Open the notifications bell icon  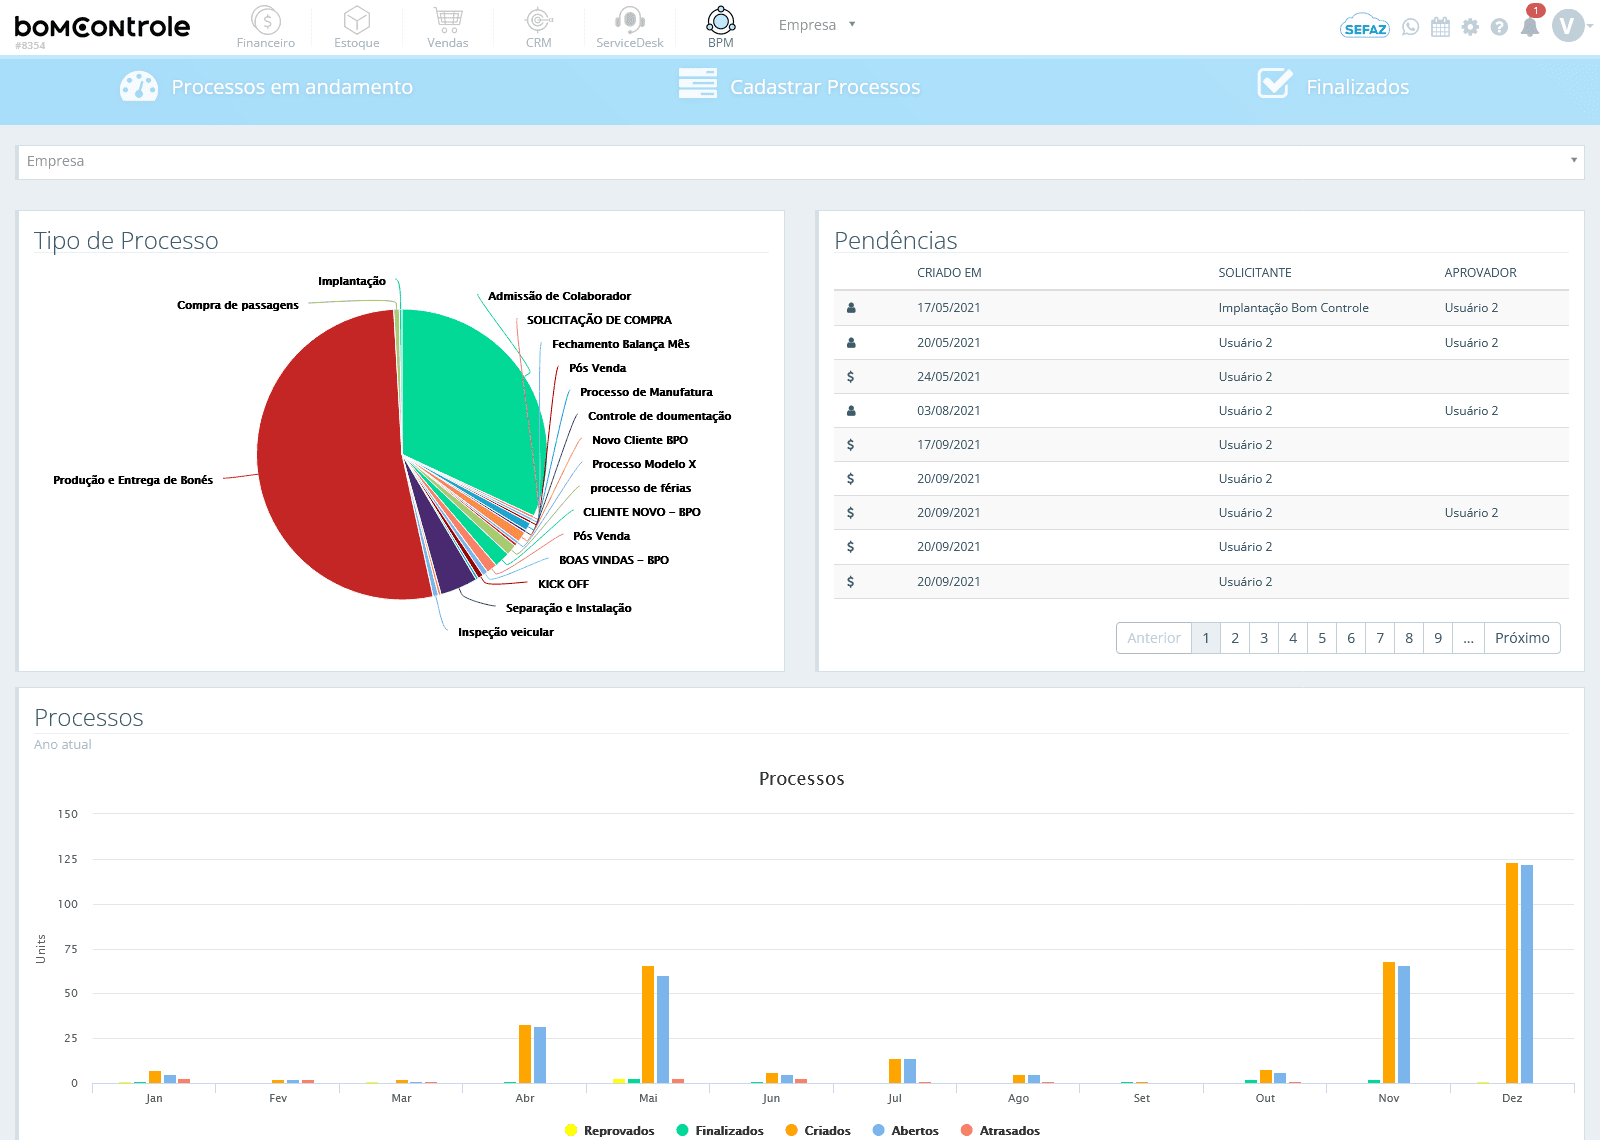1530,27
